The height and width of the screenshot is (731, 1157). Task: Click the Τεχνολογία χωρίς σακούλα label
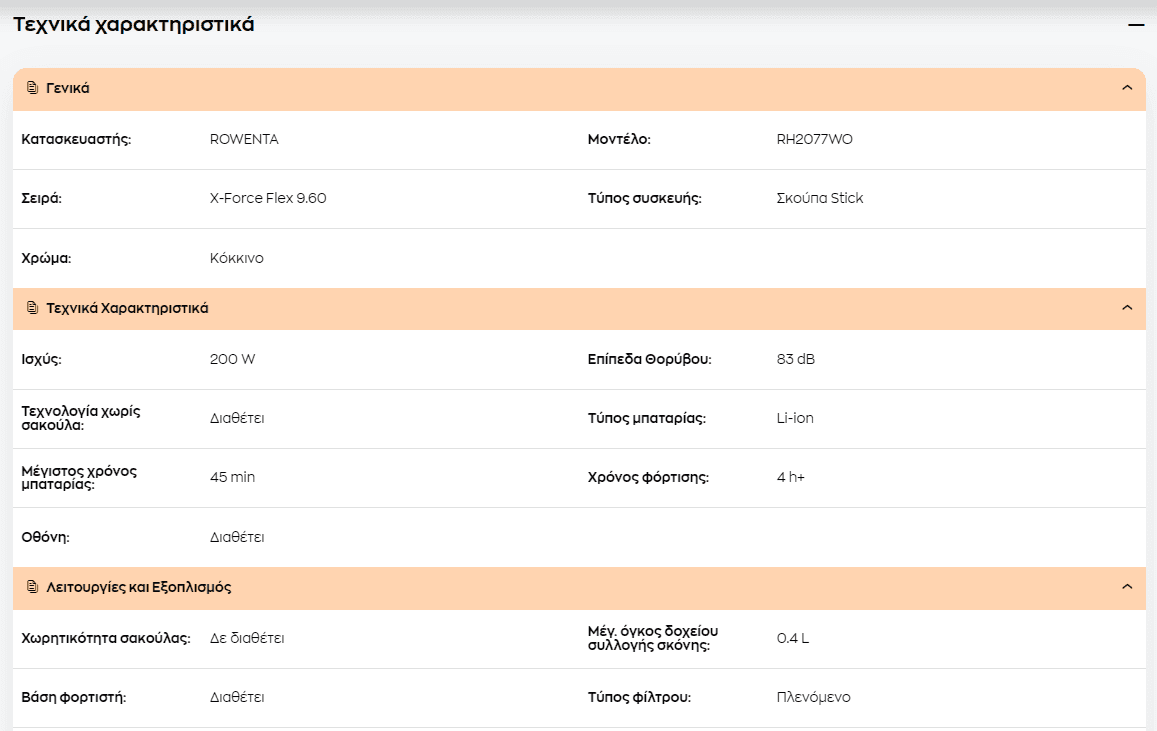pyautogui.click(x=80, y=418)
